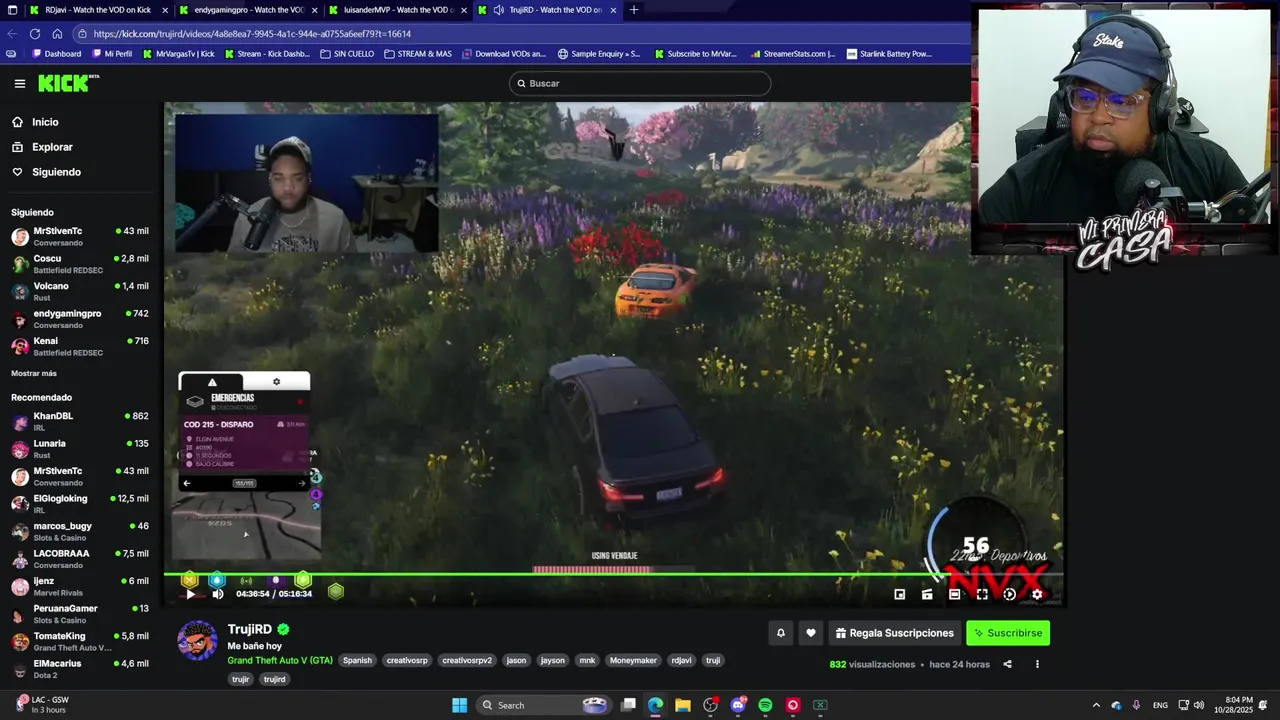
Task: Toggle theater mode in the player
Action: point(954,594)
